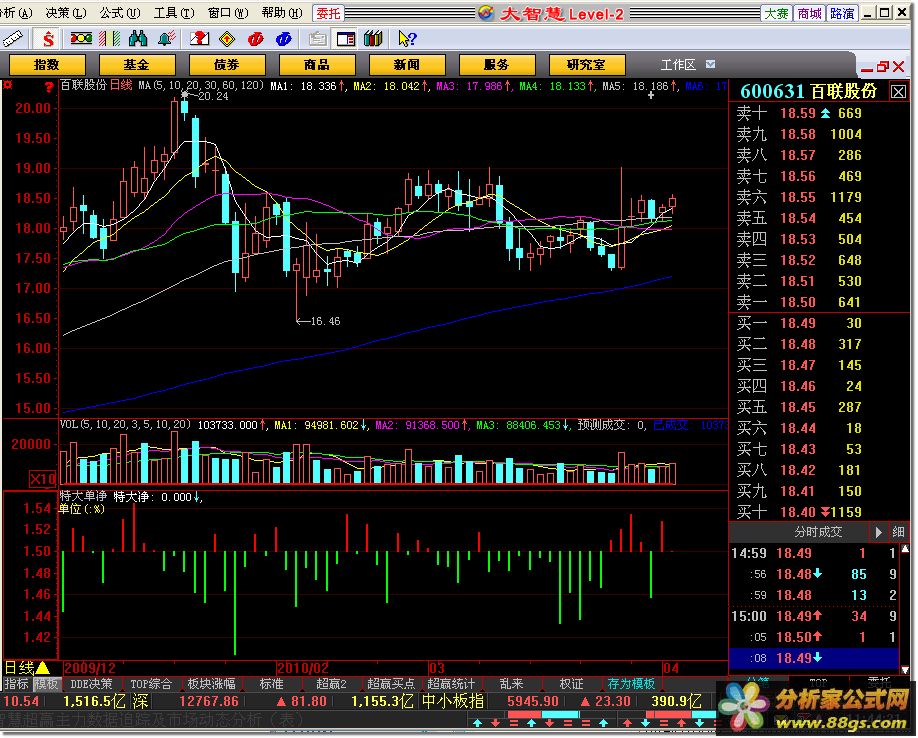Close the 600631 quote panel with X box
This screenshot has height=738, width=918.
point(898,92)
